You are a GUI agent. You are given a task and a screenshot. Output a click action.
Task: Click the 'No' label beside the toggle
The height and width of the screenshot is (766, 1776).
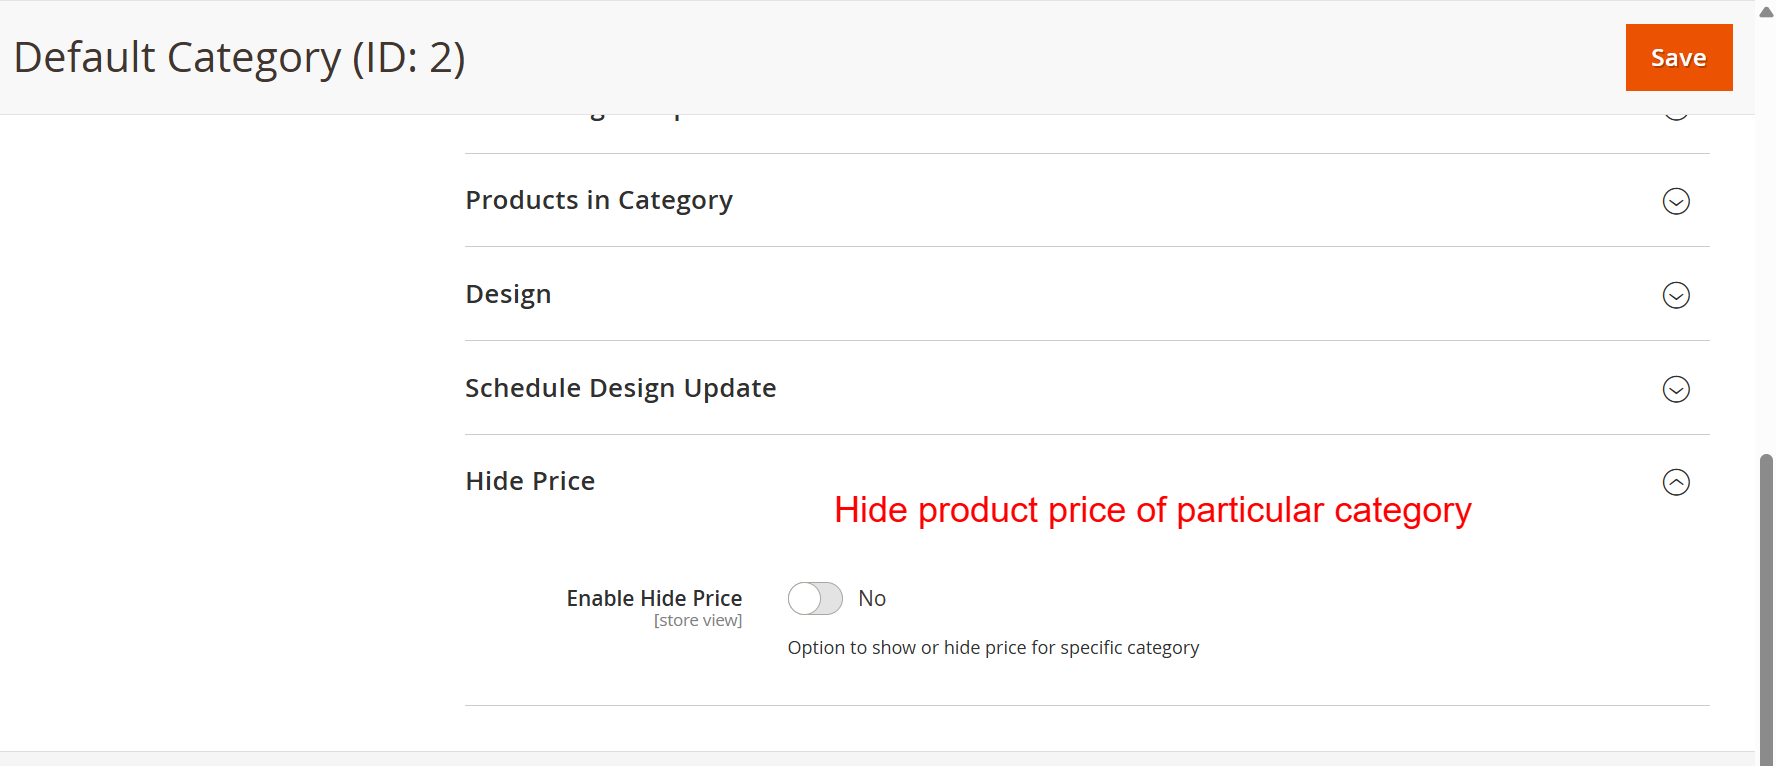[872, 599]
